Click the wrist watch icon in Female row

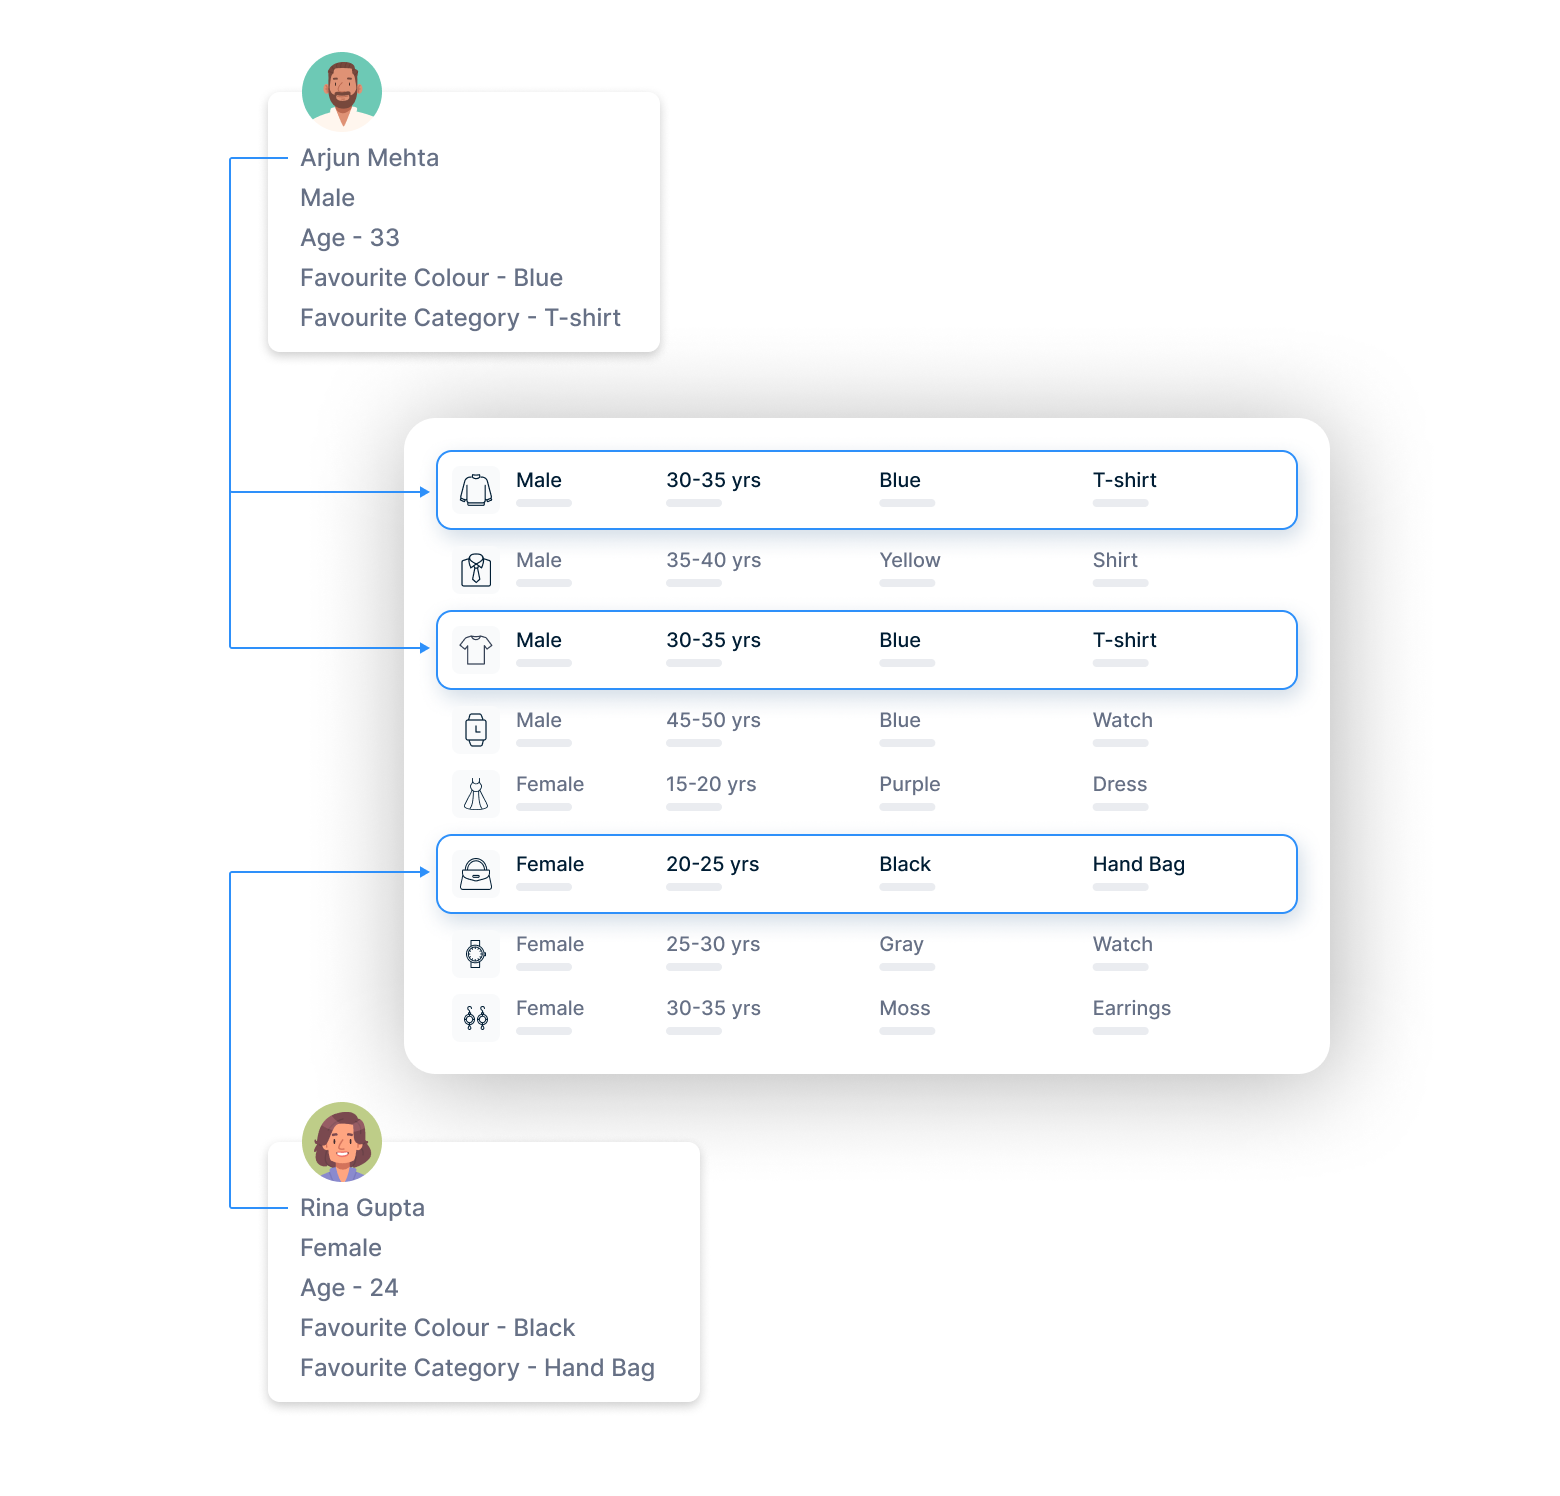pyautogui.click(x=476, y=954)
